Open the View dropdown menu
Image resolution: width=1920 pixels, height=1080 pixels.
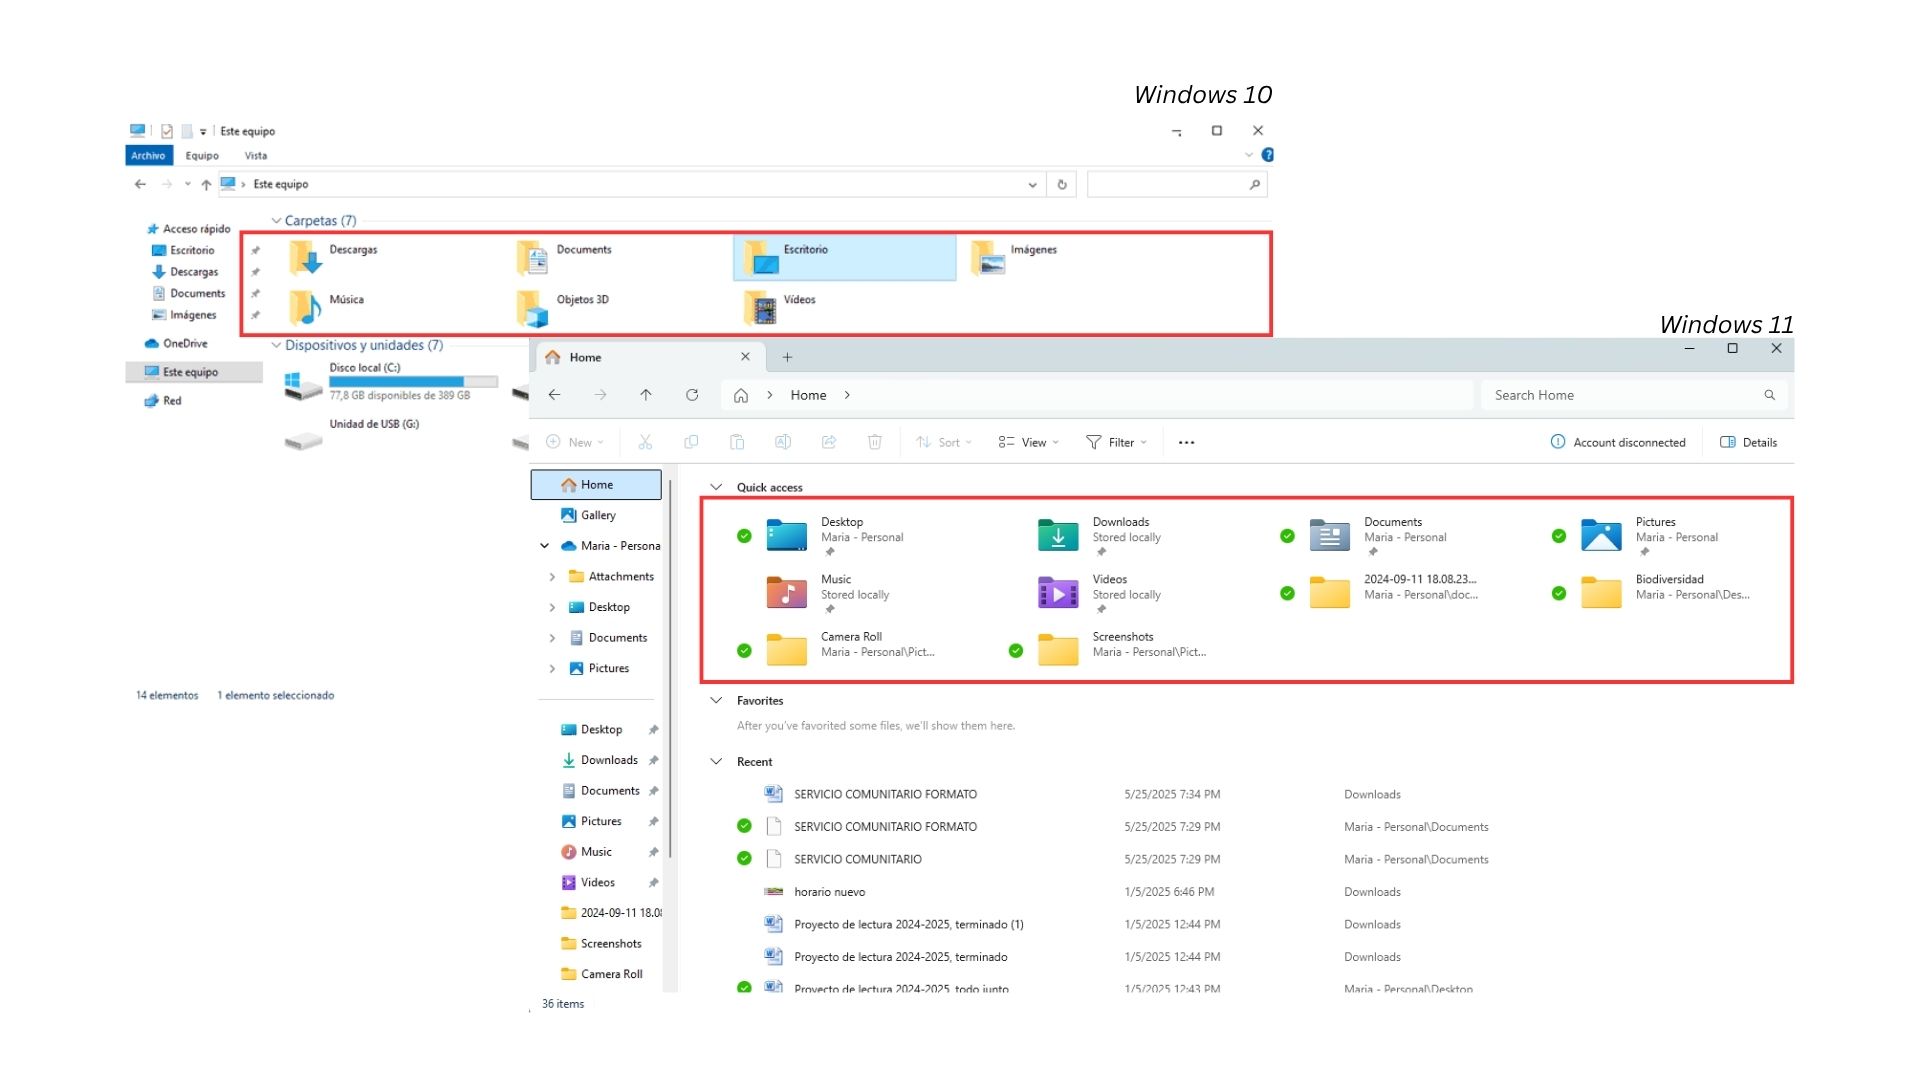[x=1029, y=442]
